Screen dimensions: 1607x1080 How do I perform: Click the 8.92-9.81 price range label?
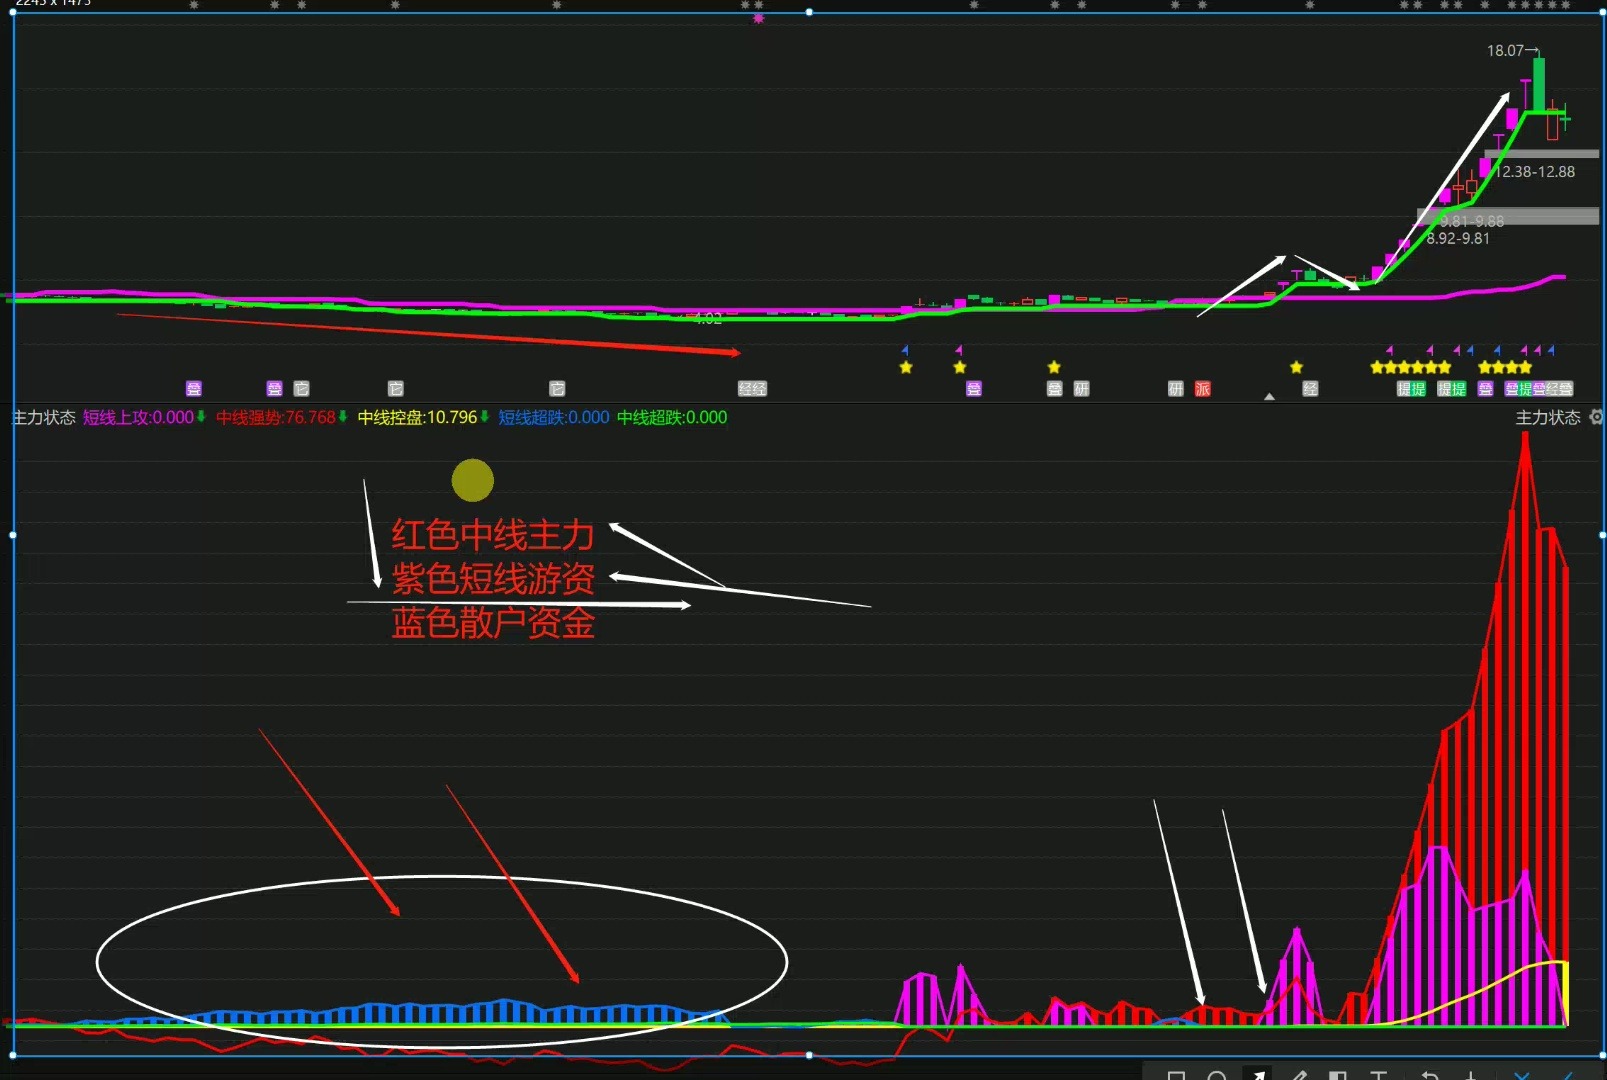tap(1458, 238)
